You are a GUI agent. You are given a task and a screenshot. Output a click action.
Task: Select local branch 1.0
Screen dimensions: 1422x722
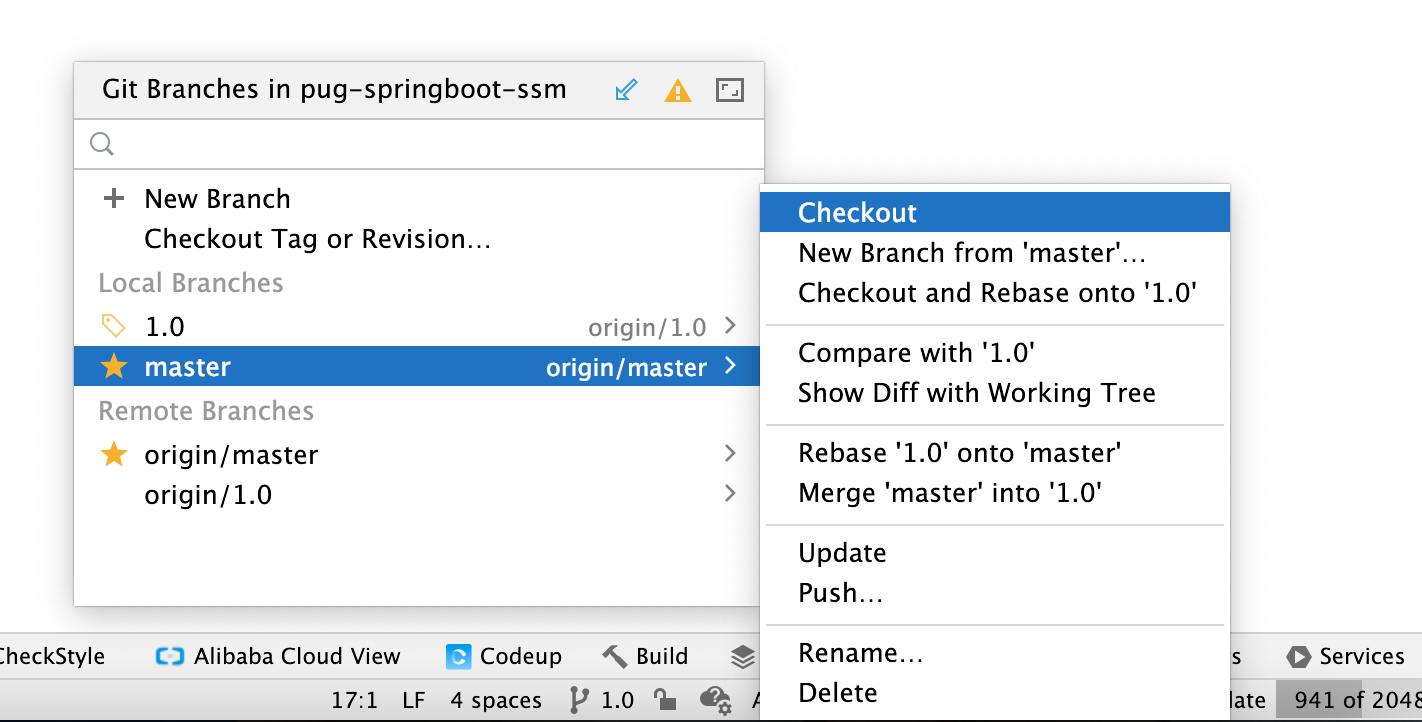click(419, 326)
